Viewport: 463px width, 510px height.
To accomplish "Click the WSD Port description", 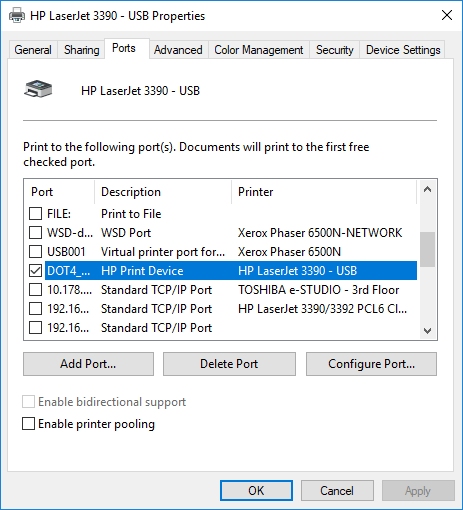I will pyautogui.click(x=126, y=233).
